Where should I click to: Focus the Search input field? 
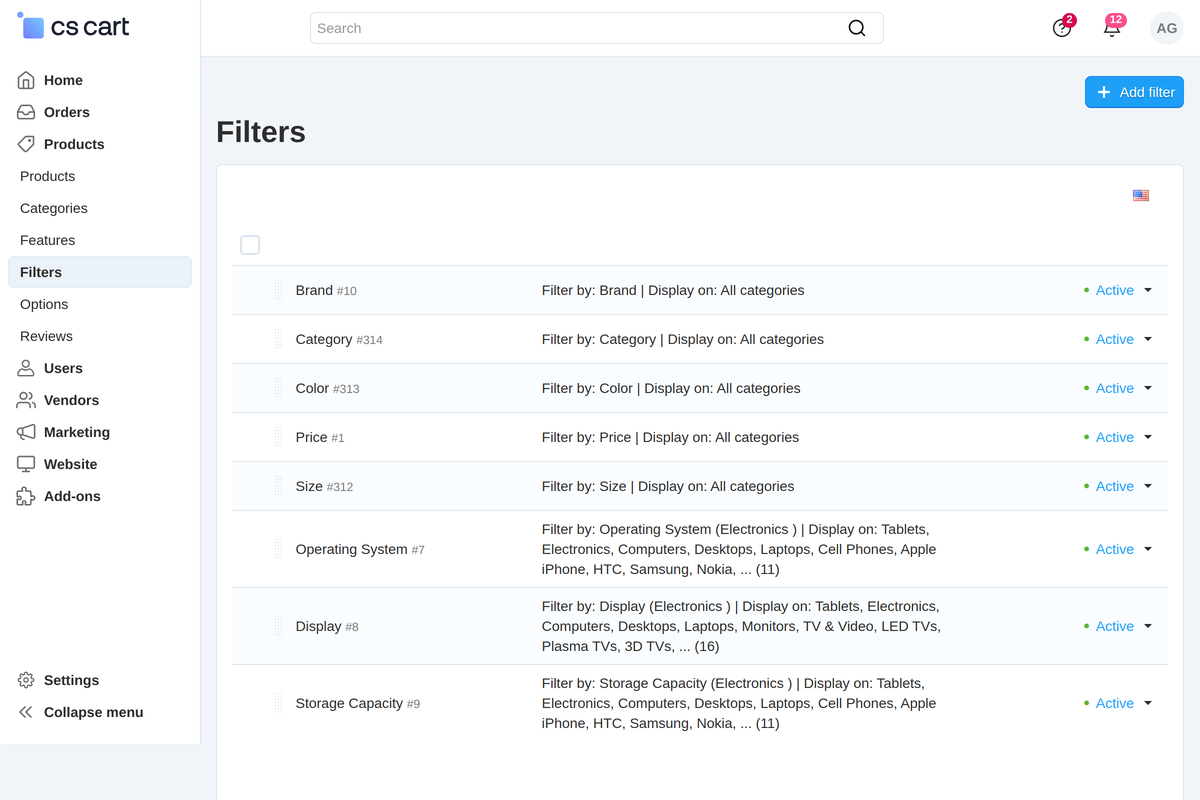(x=596, y=28)
